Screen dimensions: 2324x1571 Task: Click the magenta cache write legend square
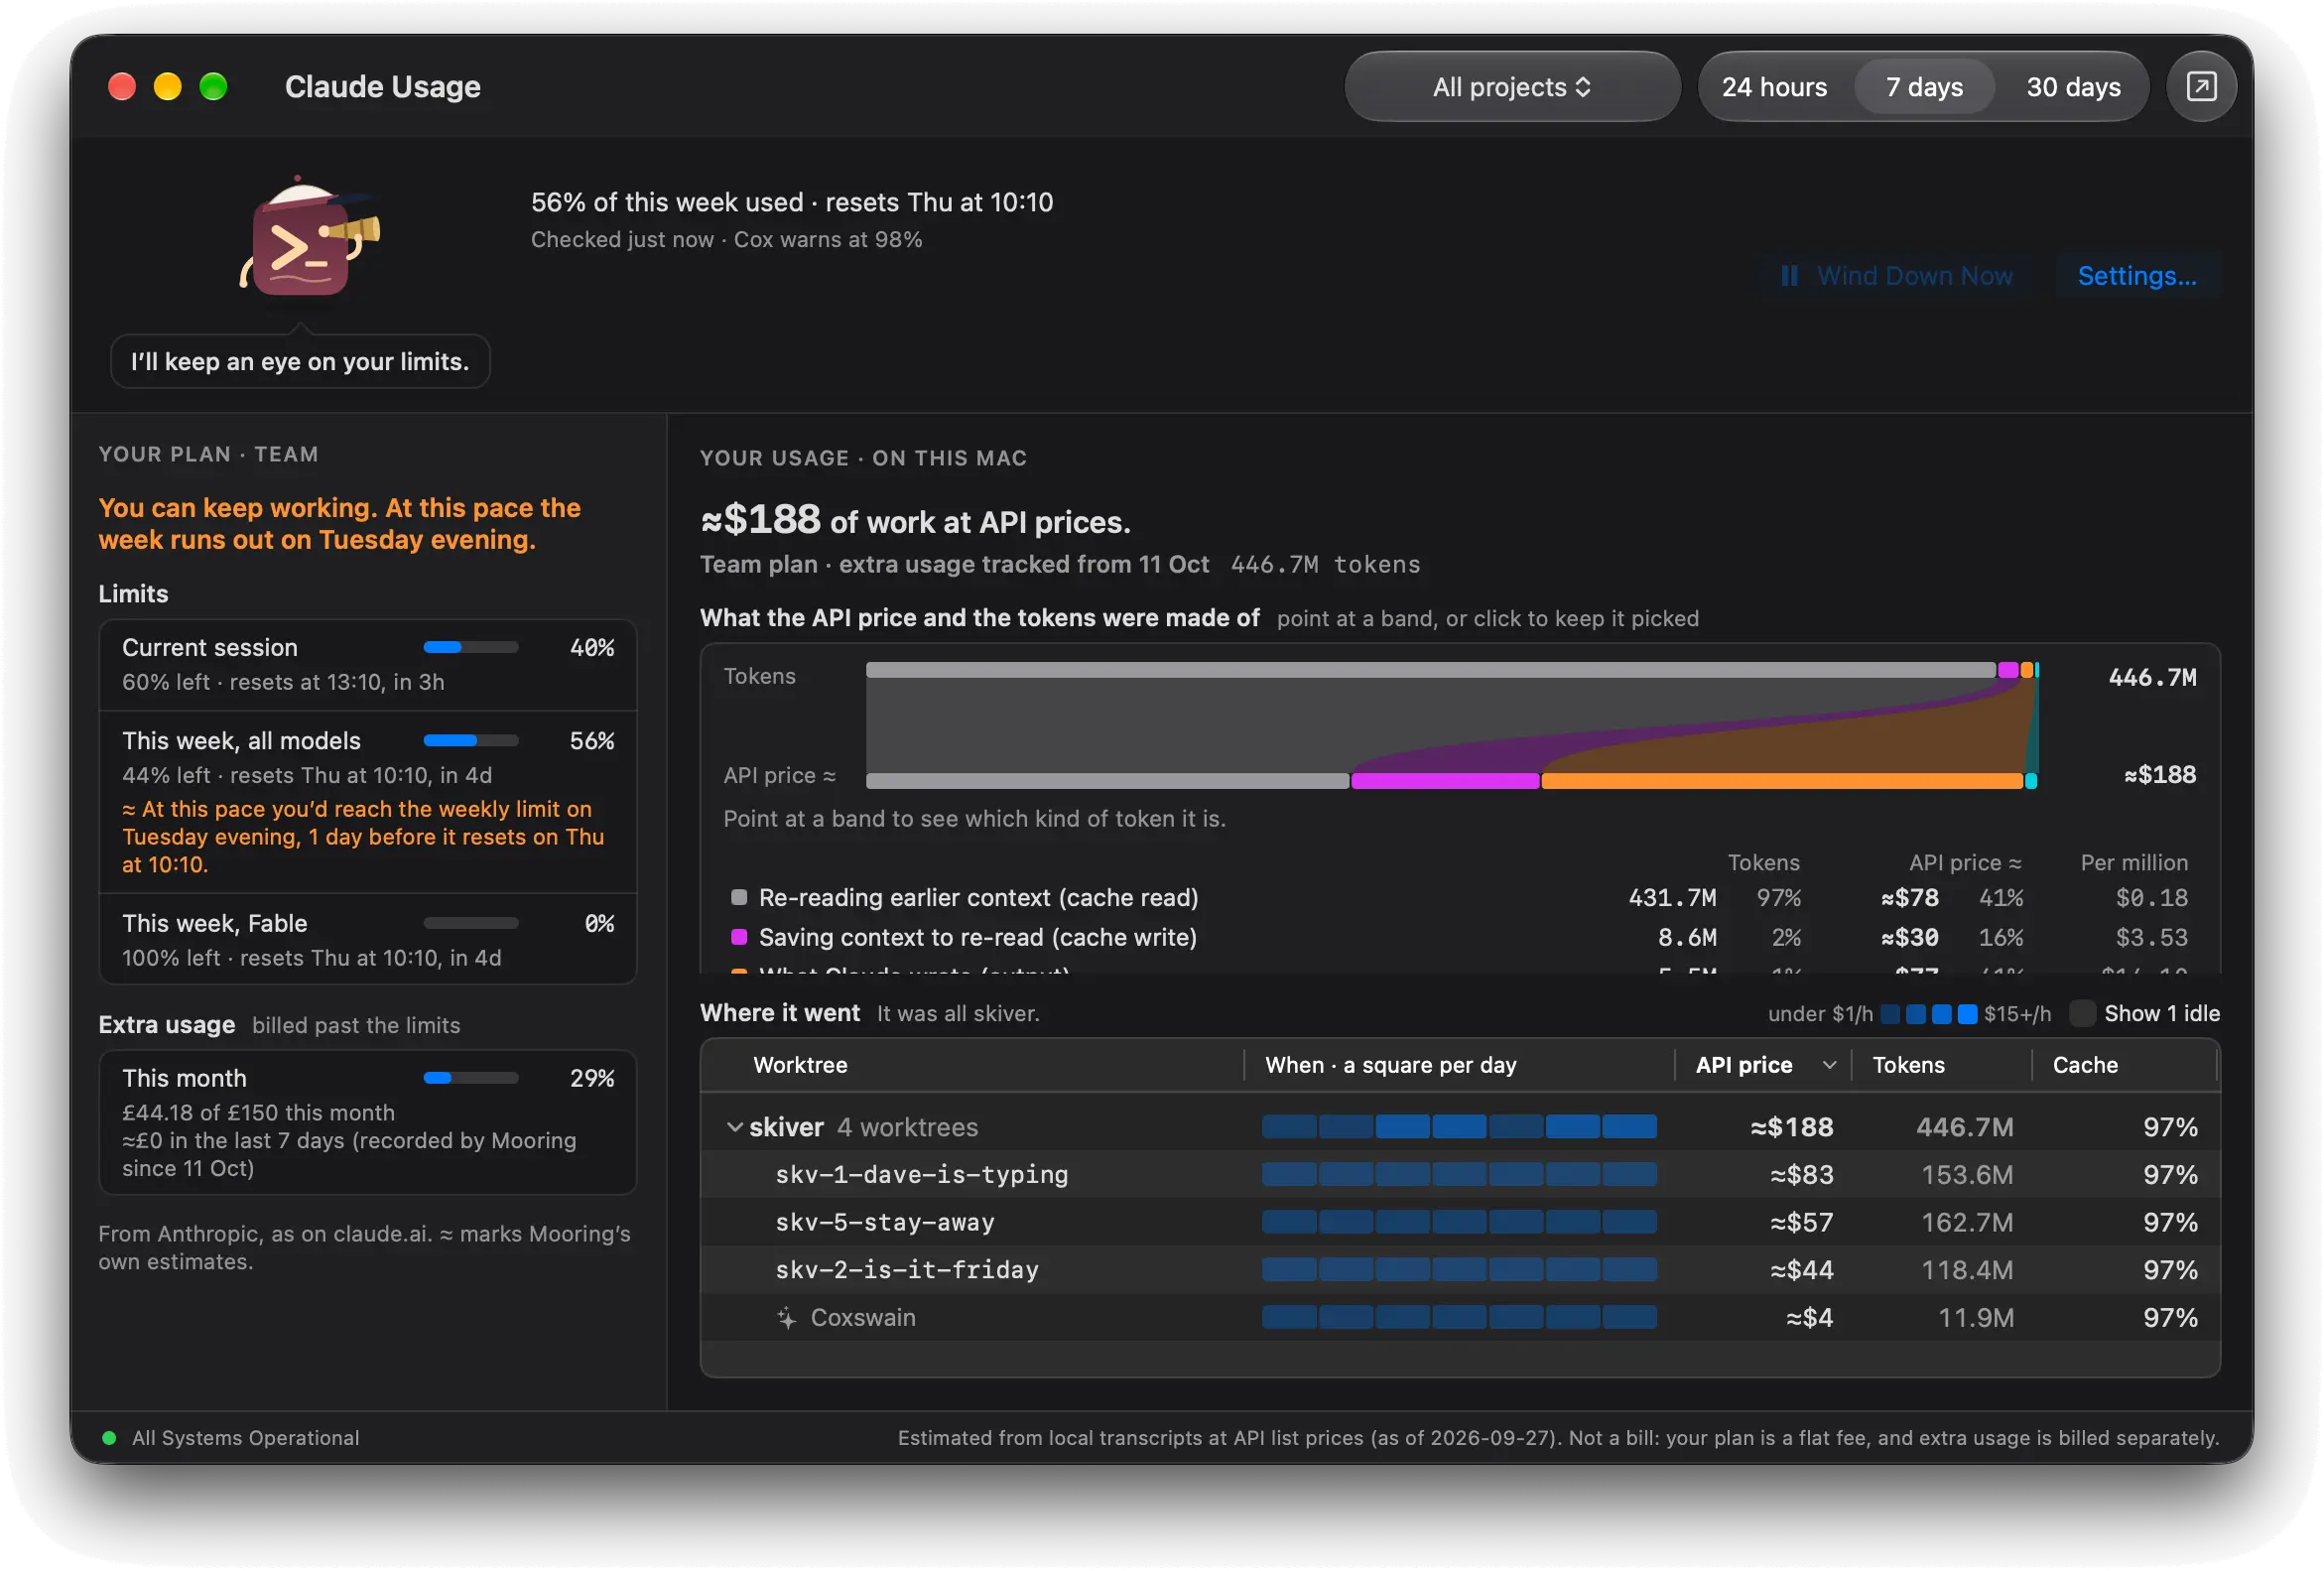pos(739,937)
